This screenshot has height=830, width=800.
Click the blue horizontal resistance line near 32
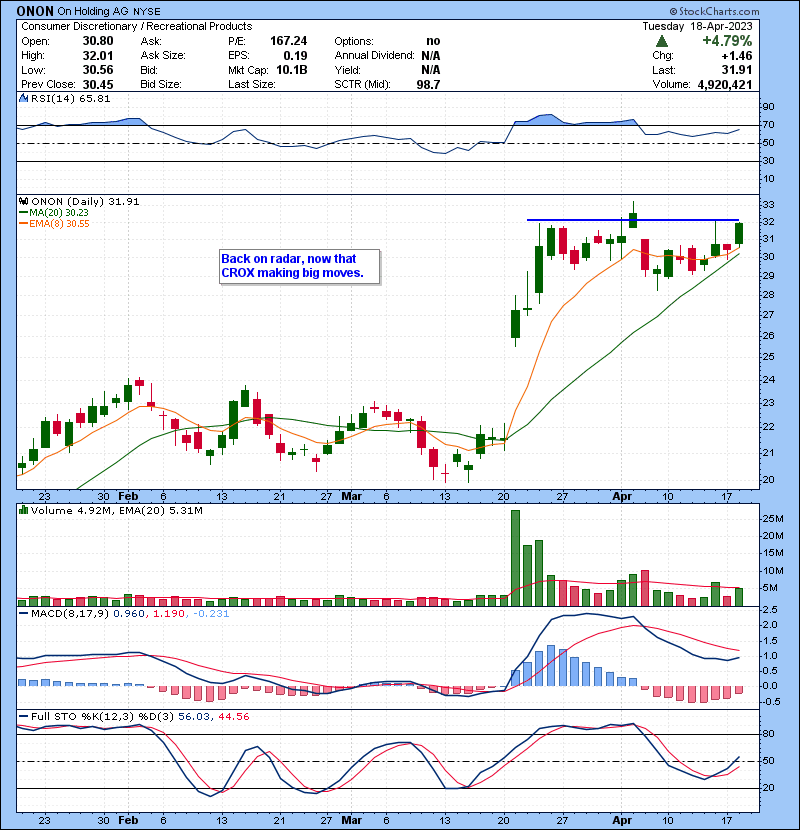point(633,220)
